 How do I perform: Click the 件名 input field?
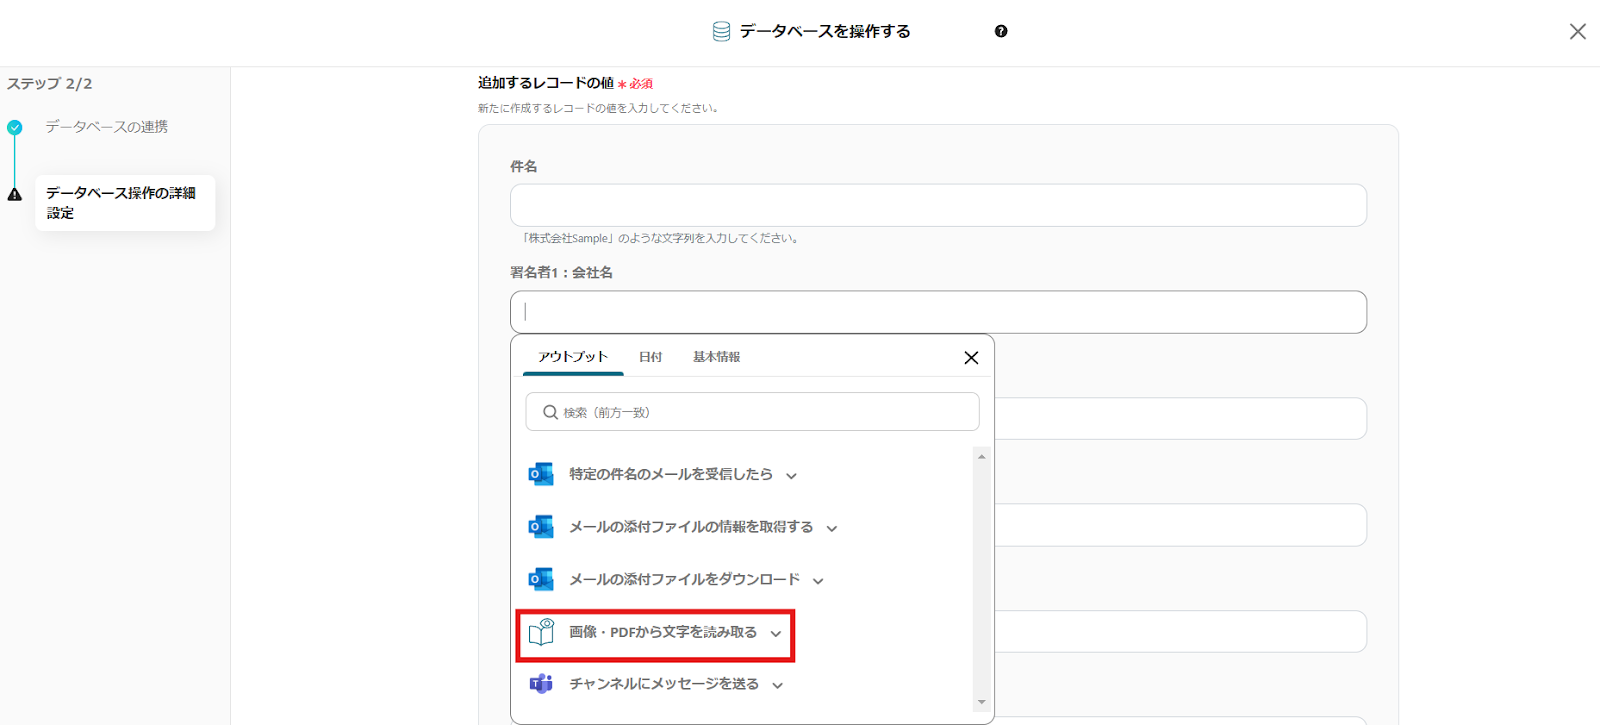click(937, 205)
